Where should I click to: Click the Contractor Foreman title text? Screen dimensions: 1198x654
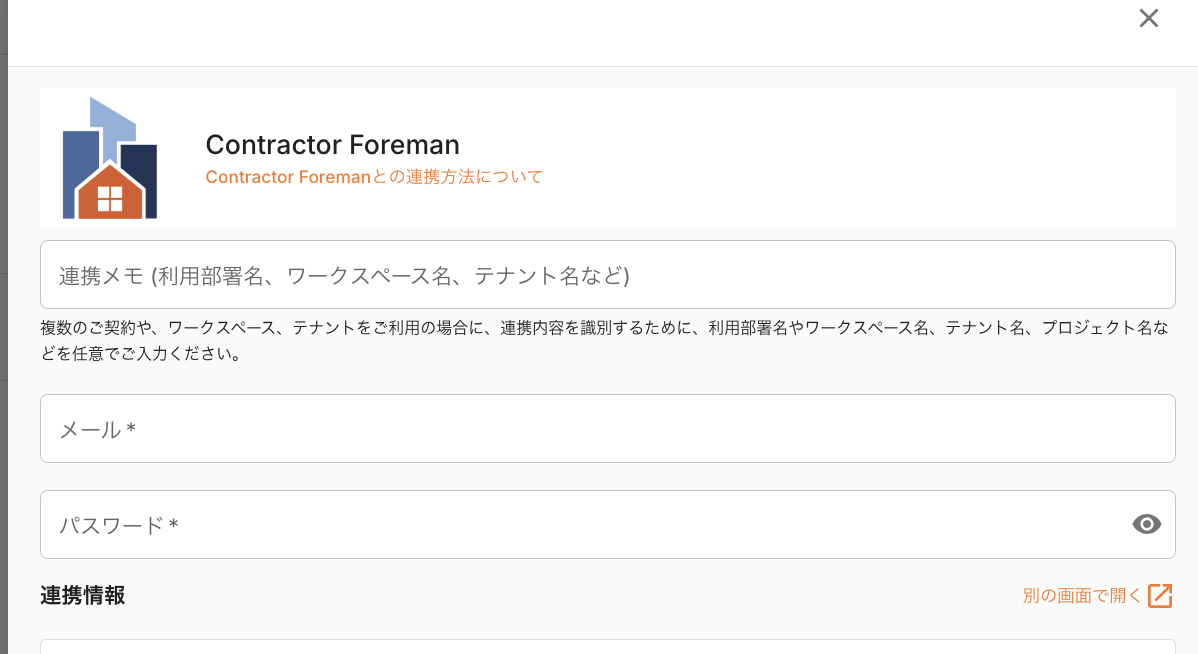[332, 145]
